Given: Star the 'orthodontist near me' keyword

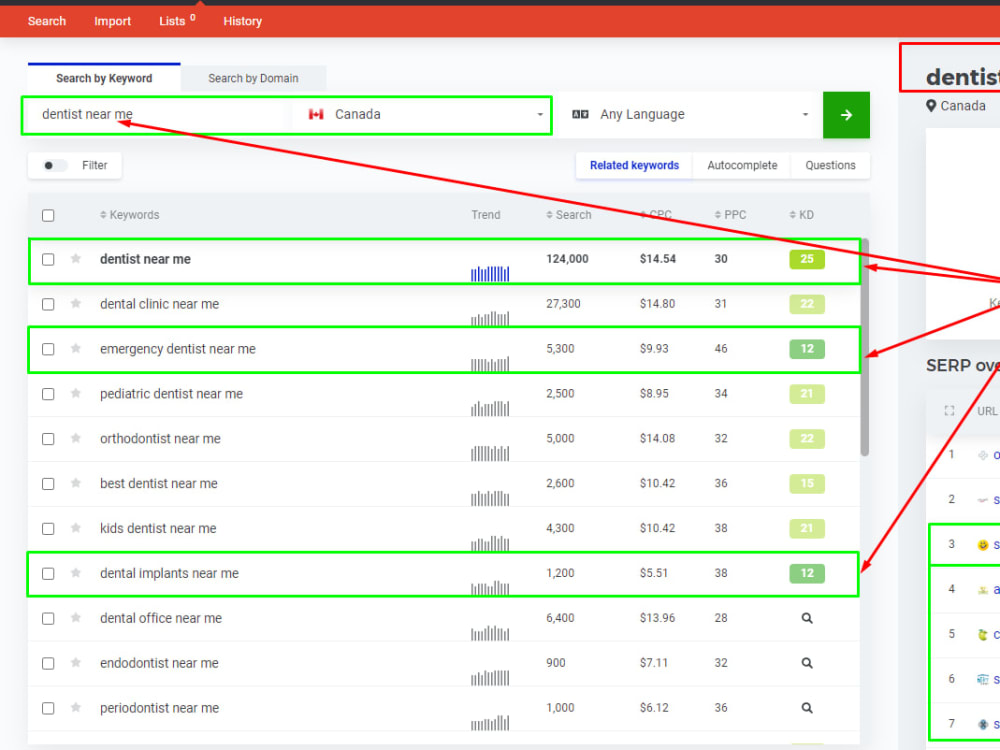Looking at the screenshot, I should [x=76, y=438].
